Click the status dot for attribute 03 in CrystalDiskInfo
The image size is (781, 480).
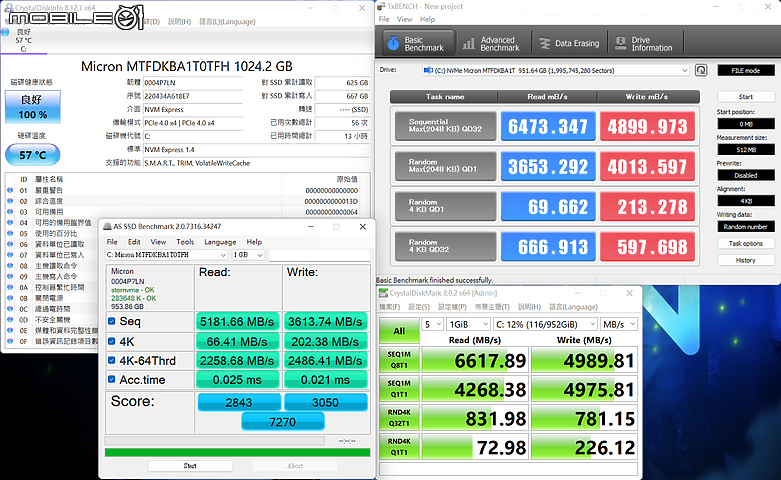(10, 212)
